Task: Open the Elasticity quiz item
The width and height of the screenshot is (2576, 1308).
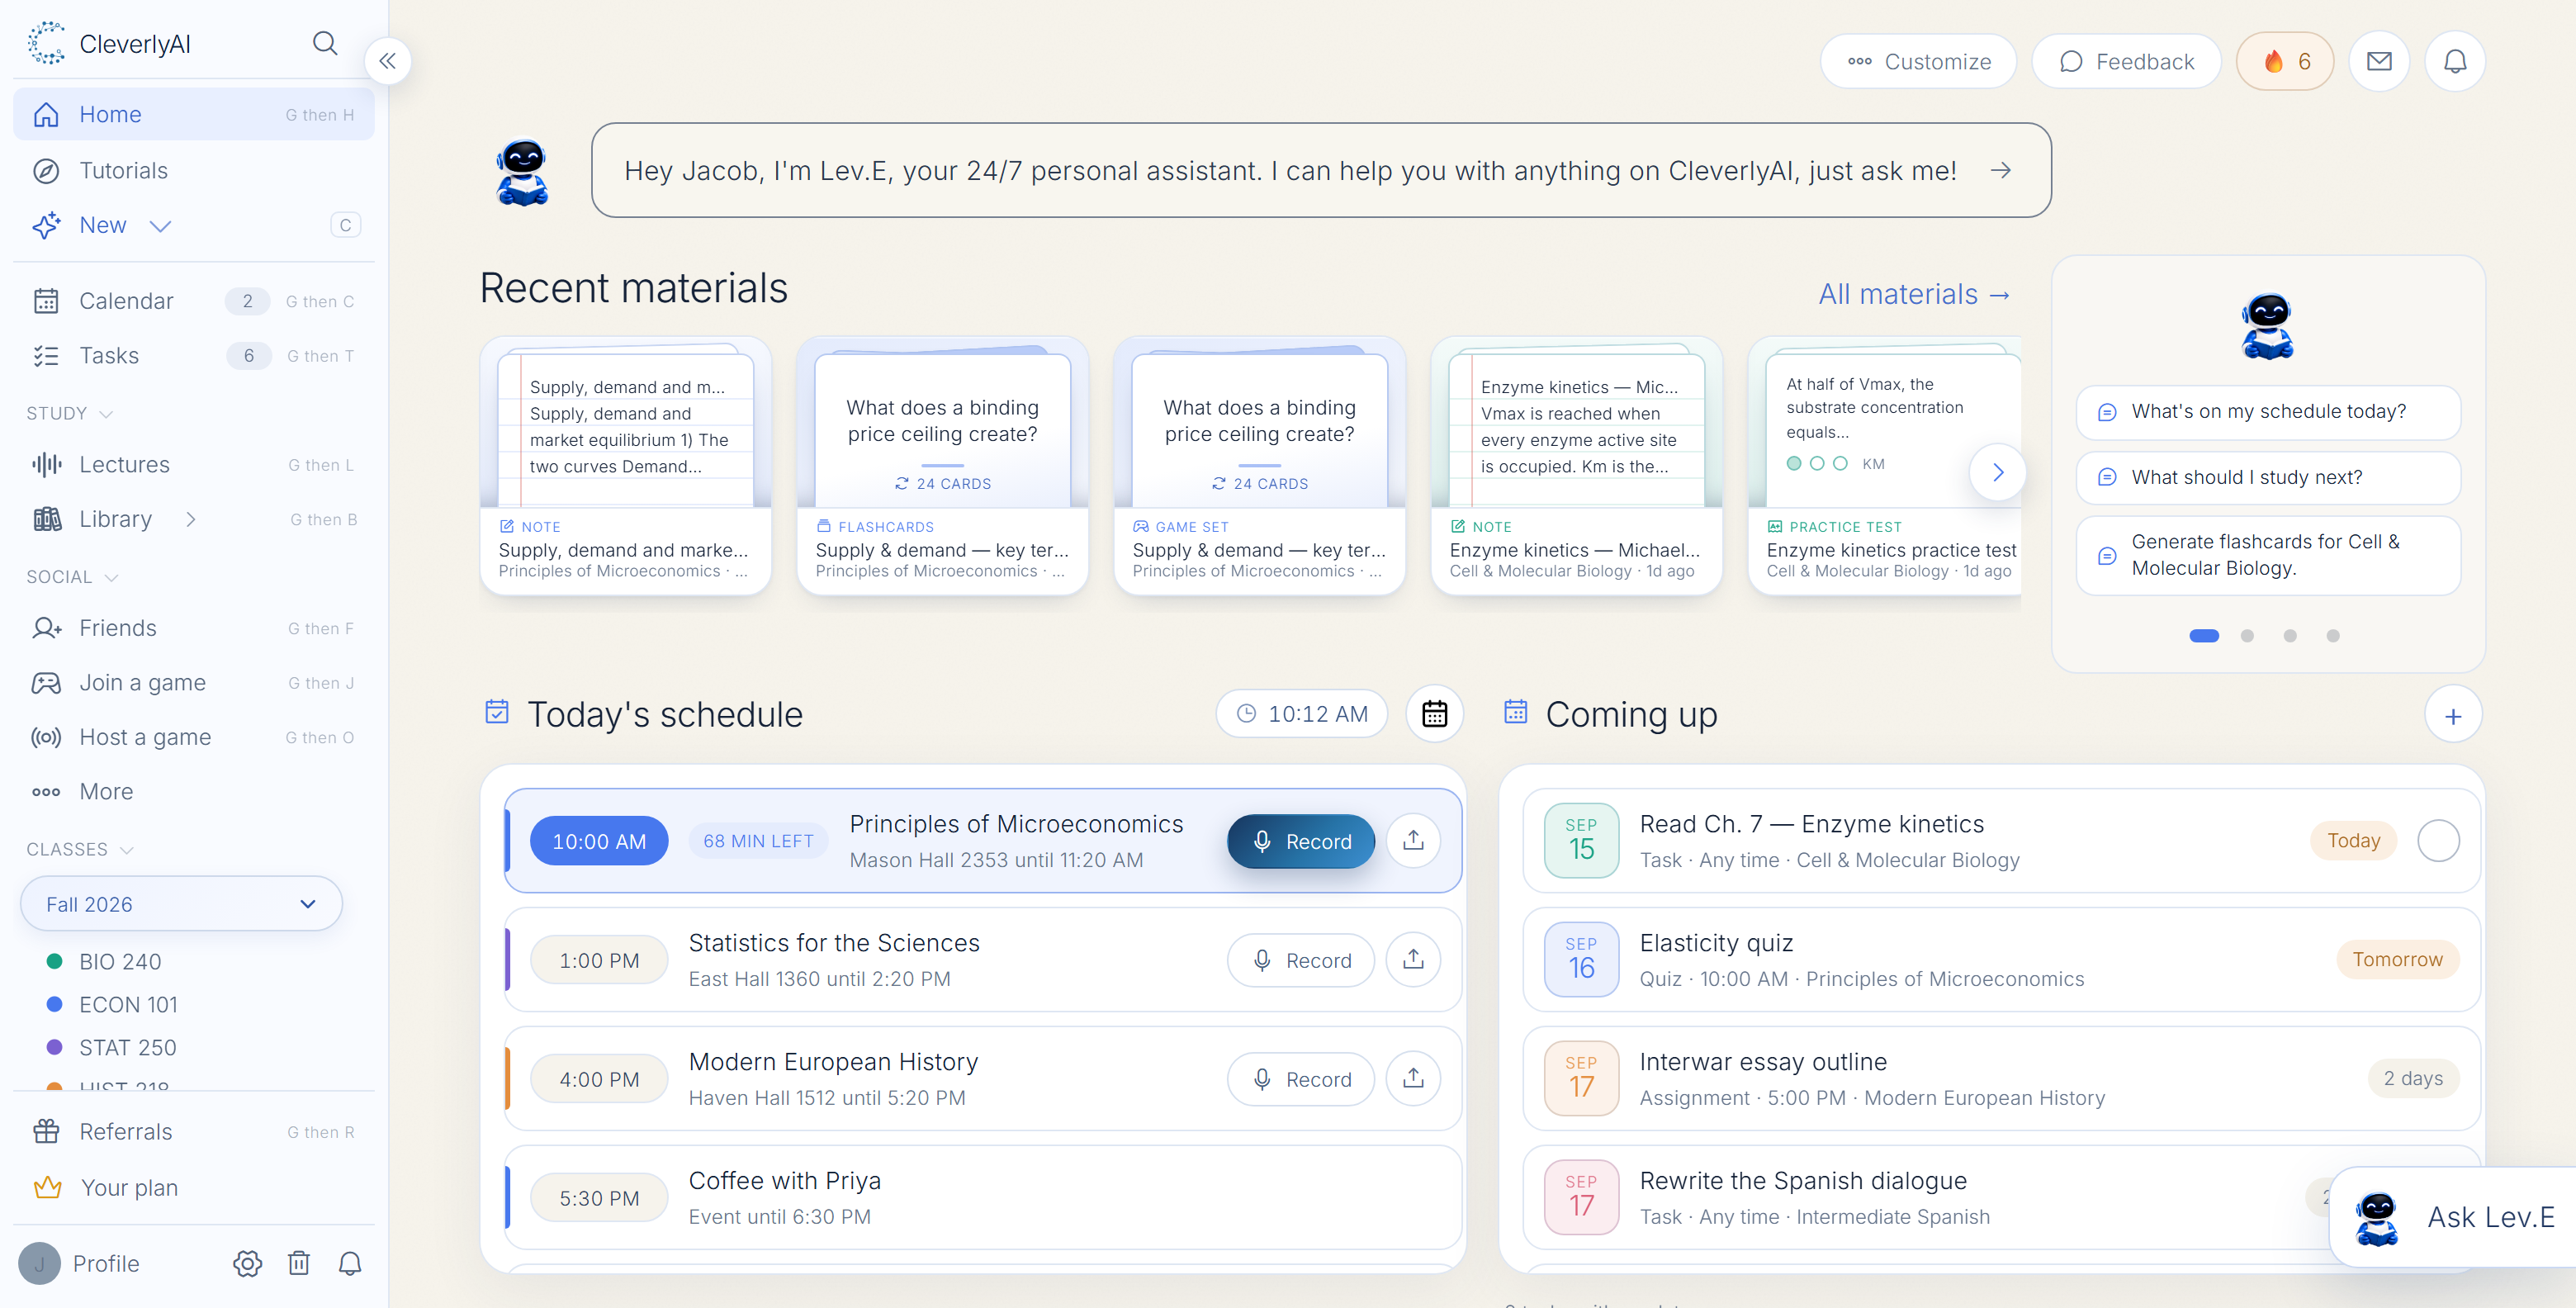Action: click(2001, 959)
